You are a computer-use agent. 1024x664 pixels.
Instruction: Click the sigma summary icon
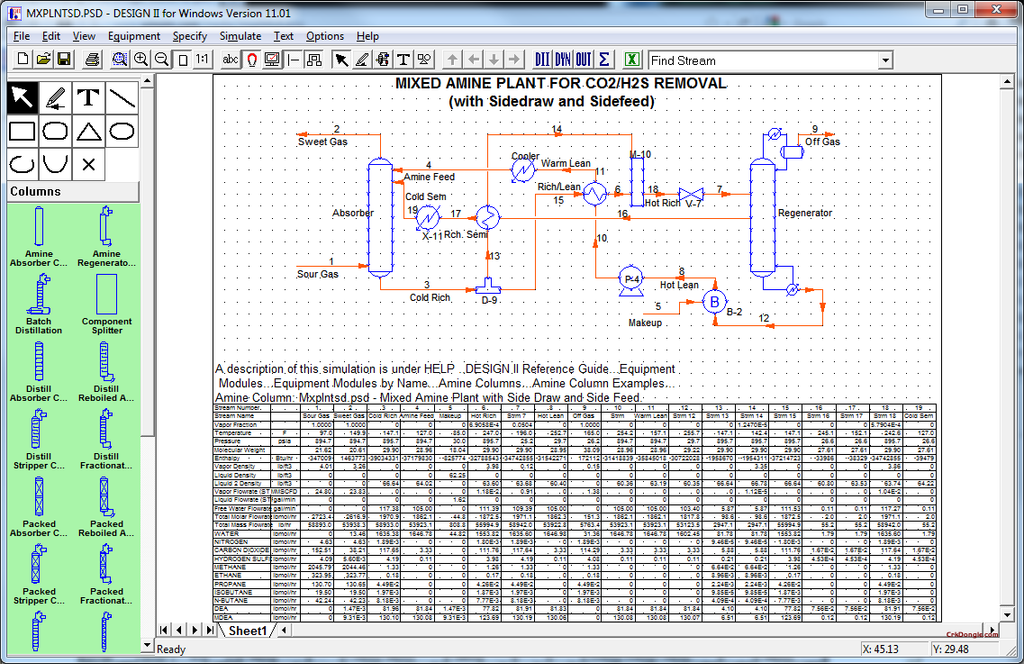(x=604, y=59)
